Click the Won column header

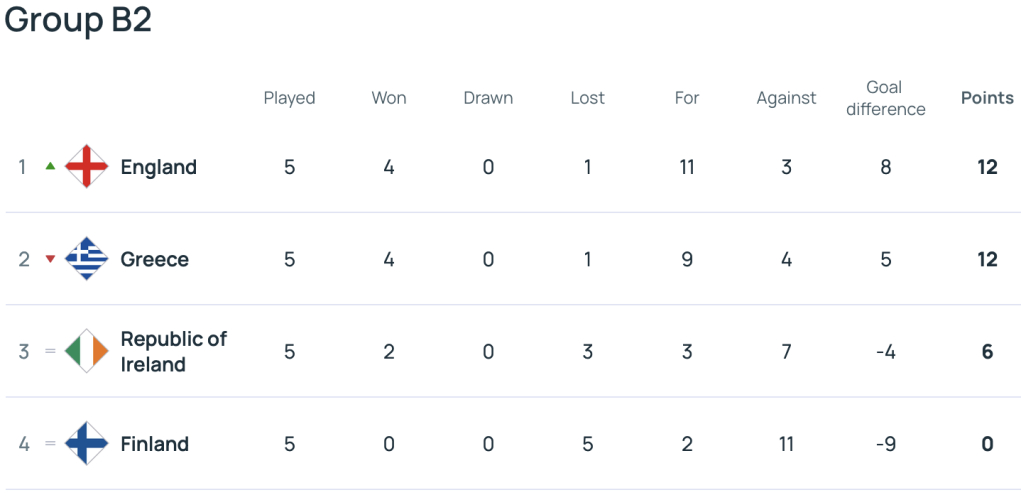point(389,98)
